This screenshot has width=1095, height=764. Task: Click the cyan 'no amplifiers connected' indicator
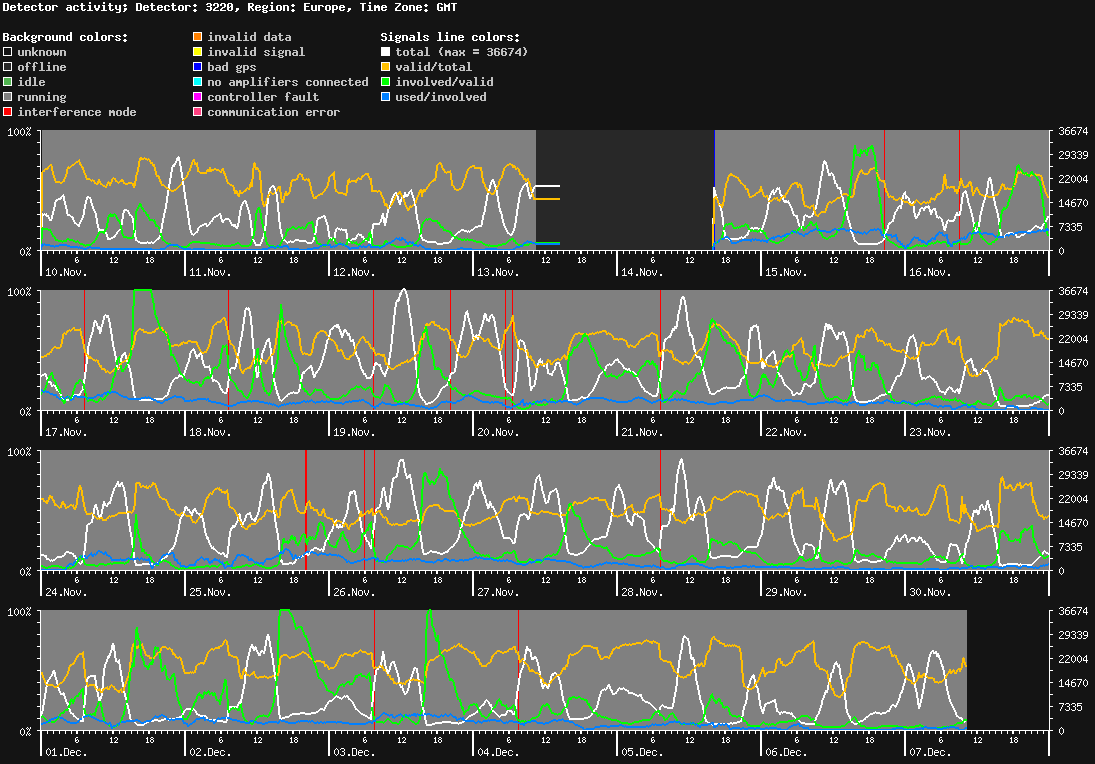[197, 82]
